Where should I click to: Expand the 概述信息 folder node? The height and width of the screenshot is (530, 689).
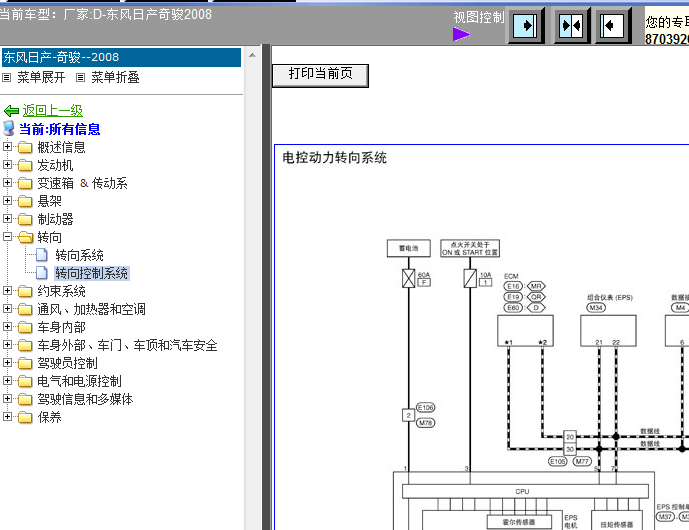click(x=7, y=146)
